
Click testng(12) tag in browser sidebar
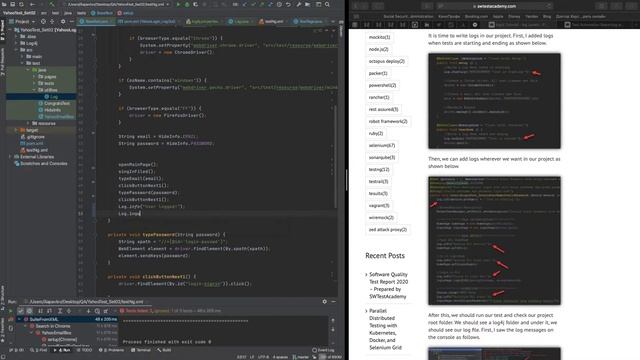point(379,169)
